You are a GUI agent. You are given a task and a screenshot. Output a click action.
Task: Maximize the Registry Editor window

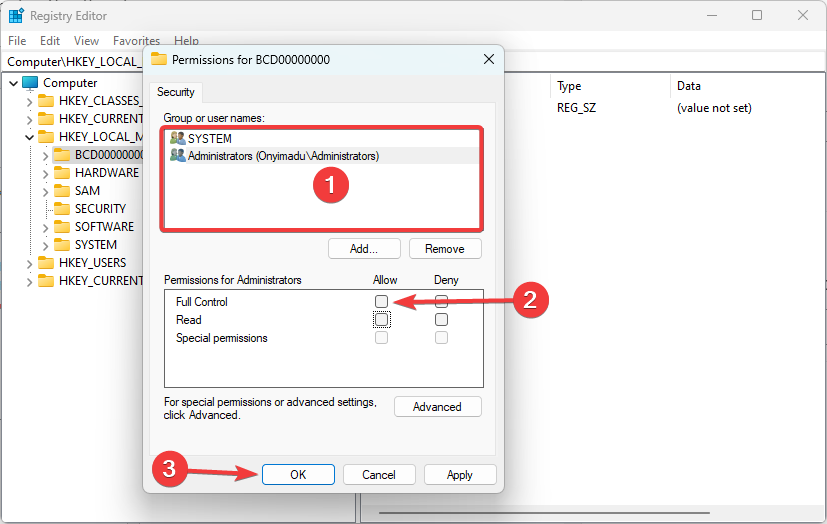(757, 15)
